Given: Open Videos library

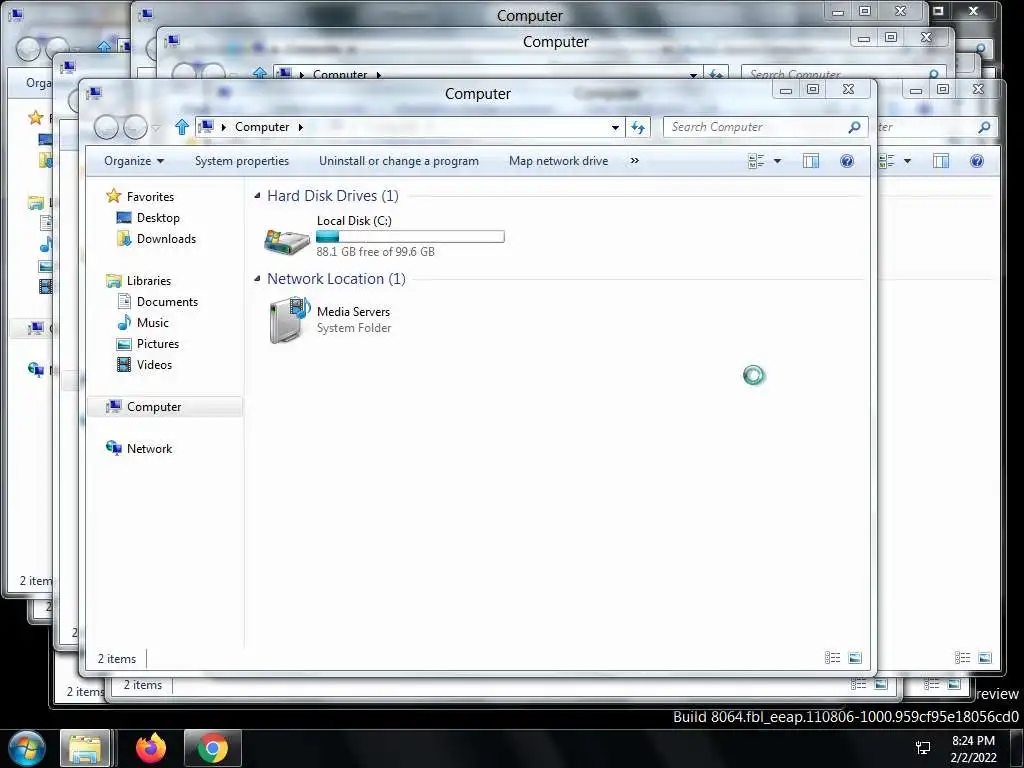Looking at the screenshot, I should click(154, 365).
